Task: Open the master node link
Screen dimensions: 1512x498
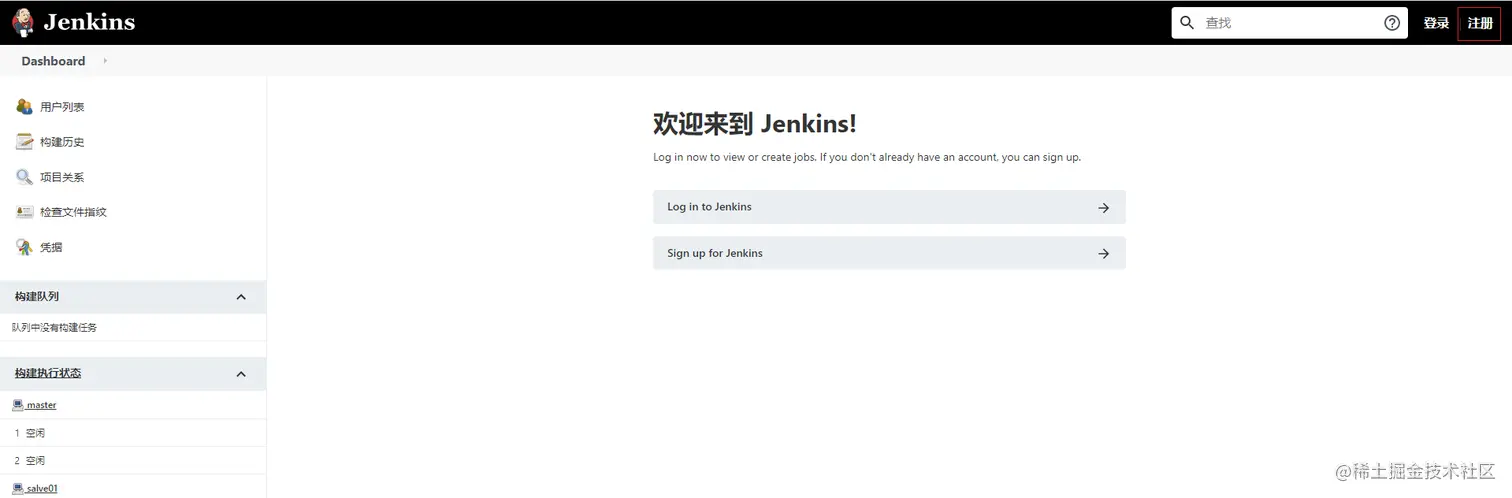Action: tap(41, 405)
